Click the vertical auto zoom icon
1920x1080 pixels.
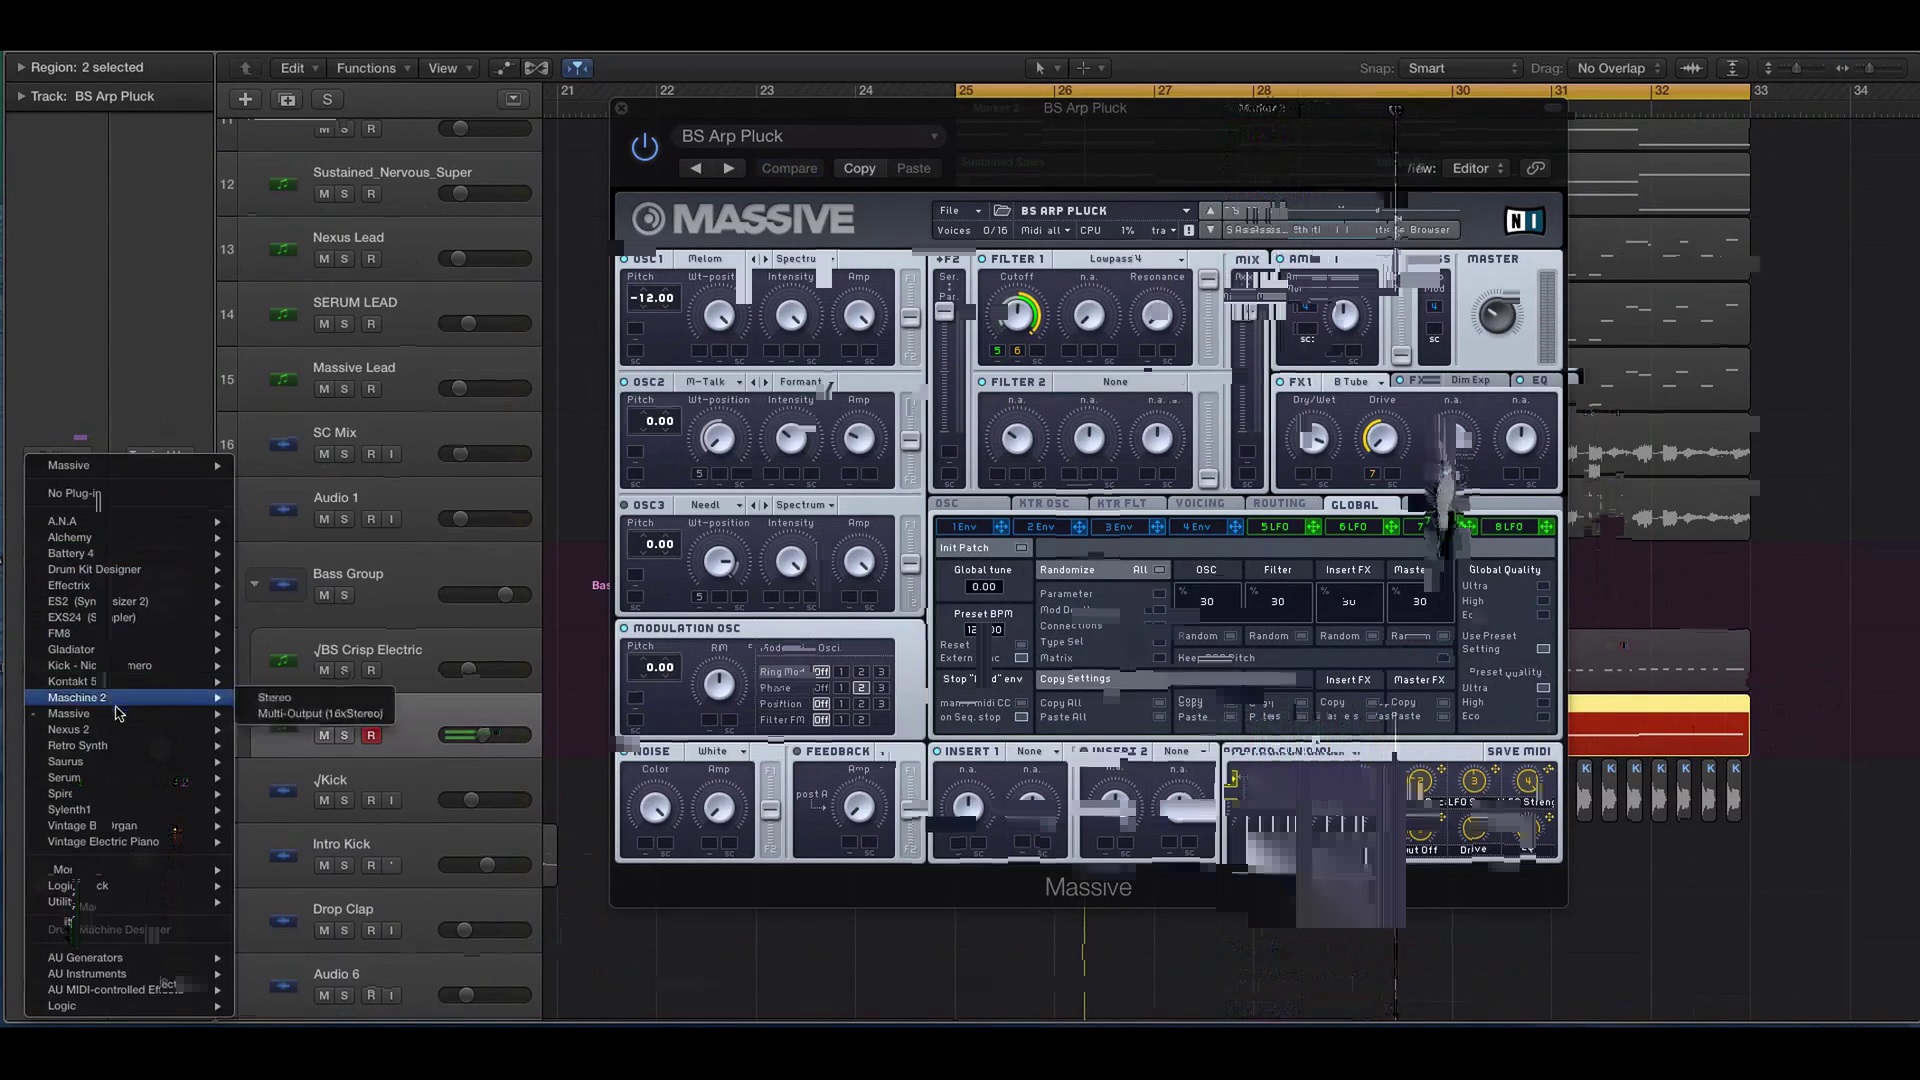(x=1733, y=68)
